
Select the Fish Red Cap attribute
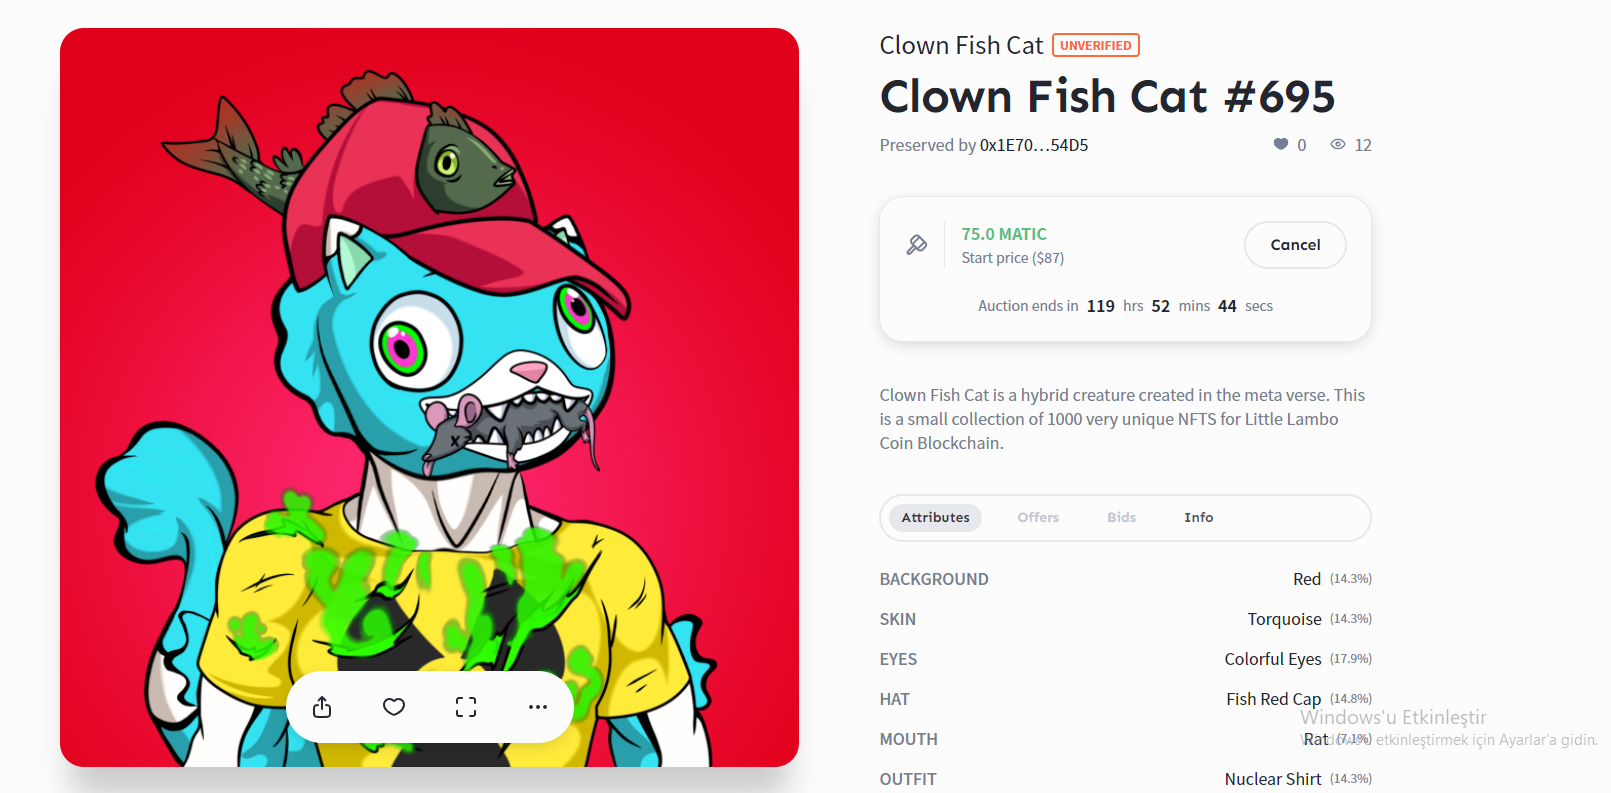pyautogui.click(x=1274, y=699)
